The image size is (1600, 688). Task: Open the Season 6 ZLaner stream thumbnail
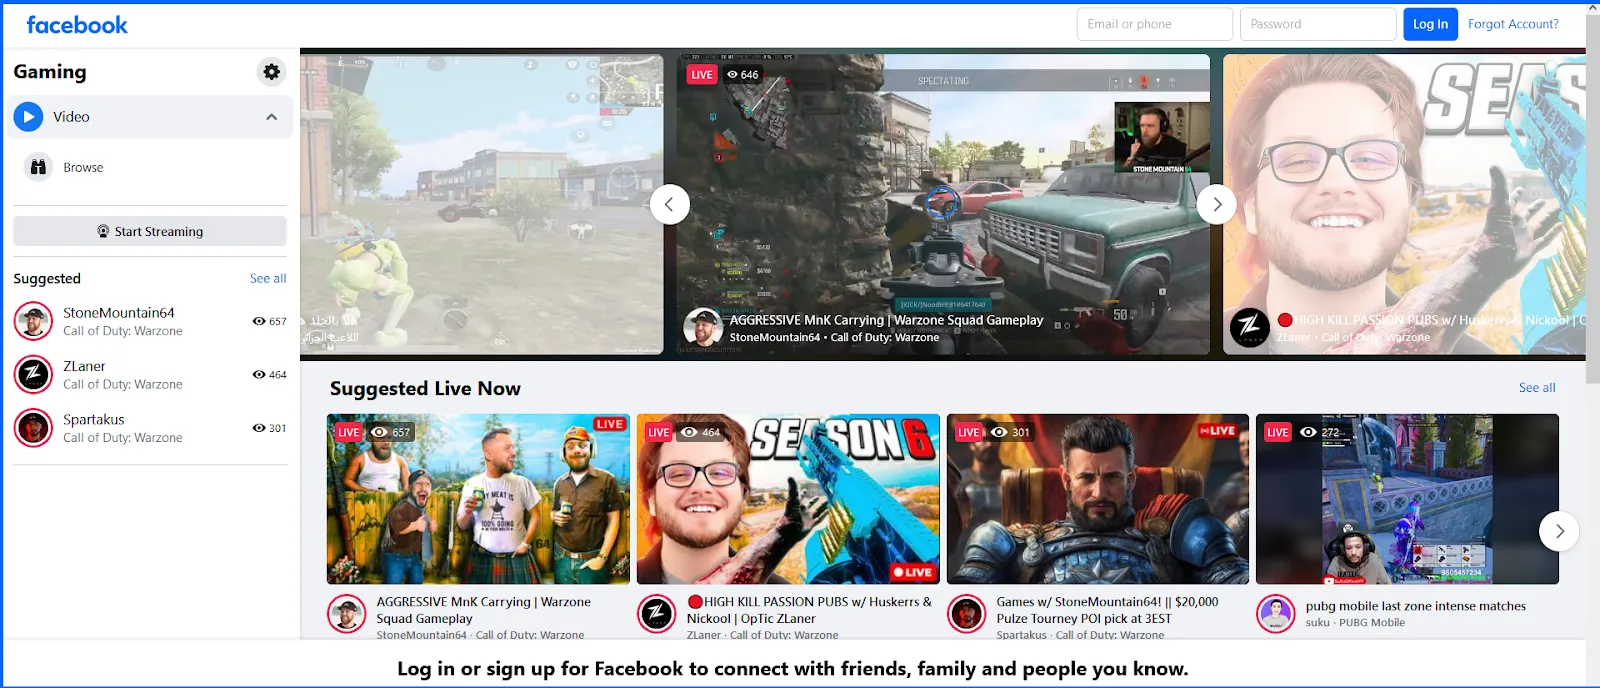coord(788,499)
